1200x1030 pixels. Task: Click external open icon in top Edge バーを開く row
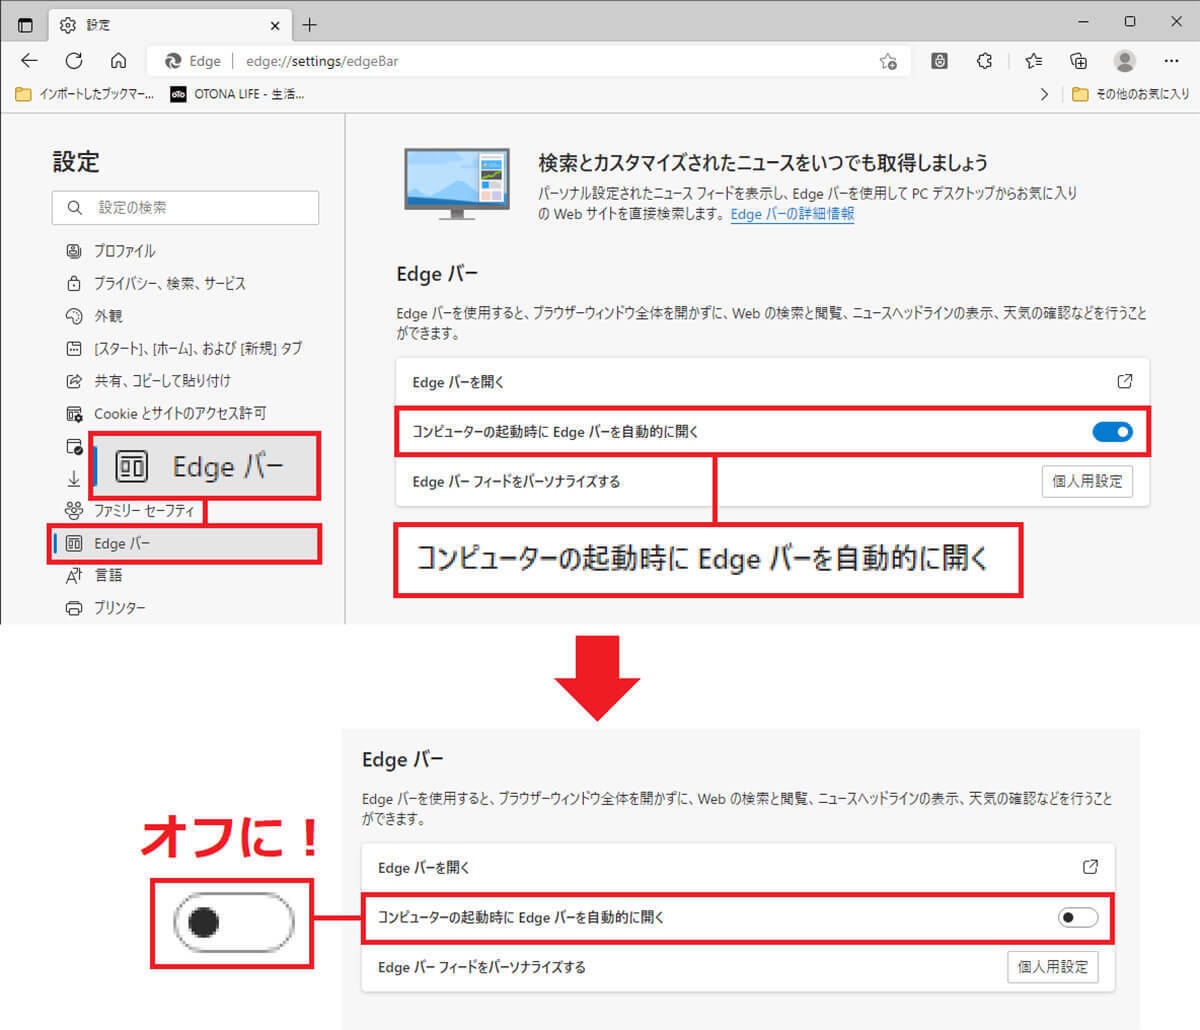(1125, 381)
